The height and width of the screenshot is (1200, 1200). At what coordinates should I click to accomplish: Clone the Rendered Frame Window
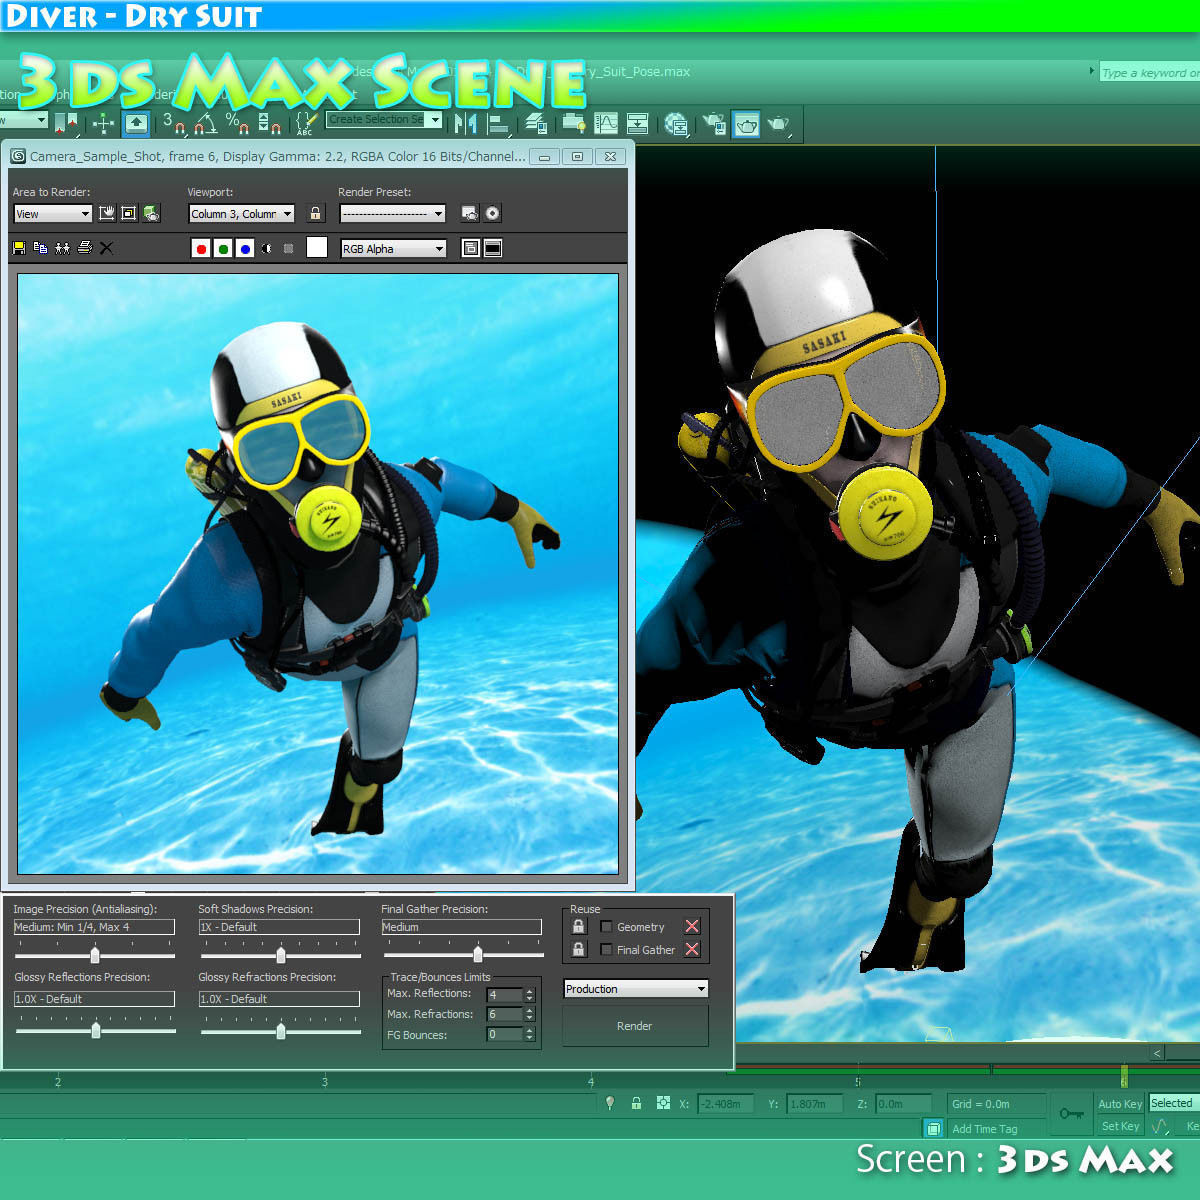62,248
